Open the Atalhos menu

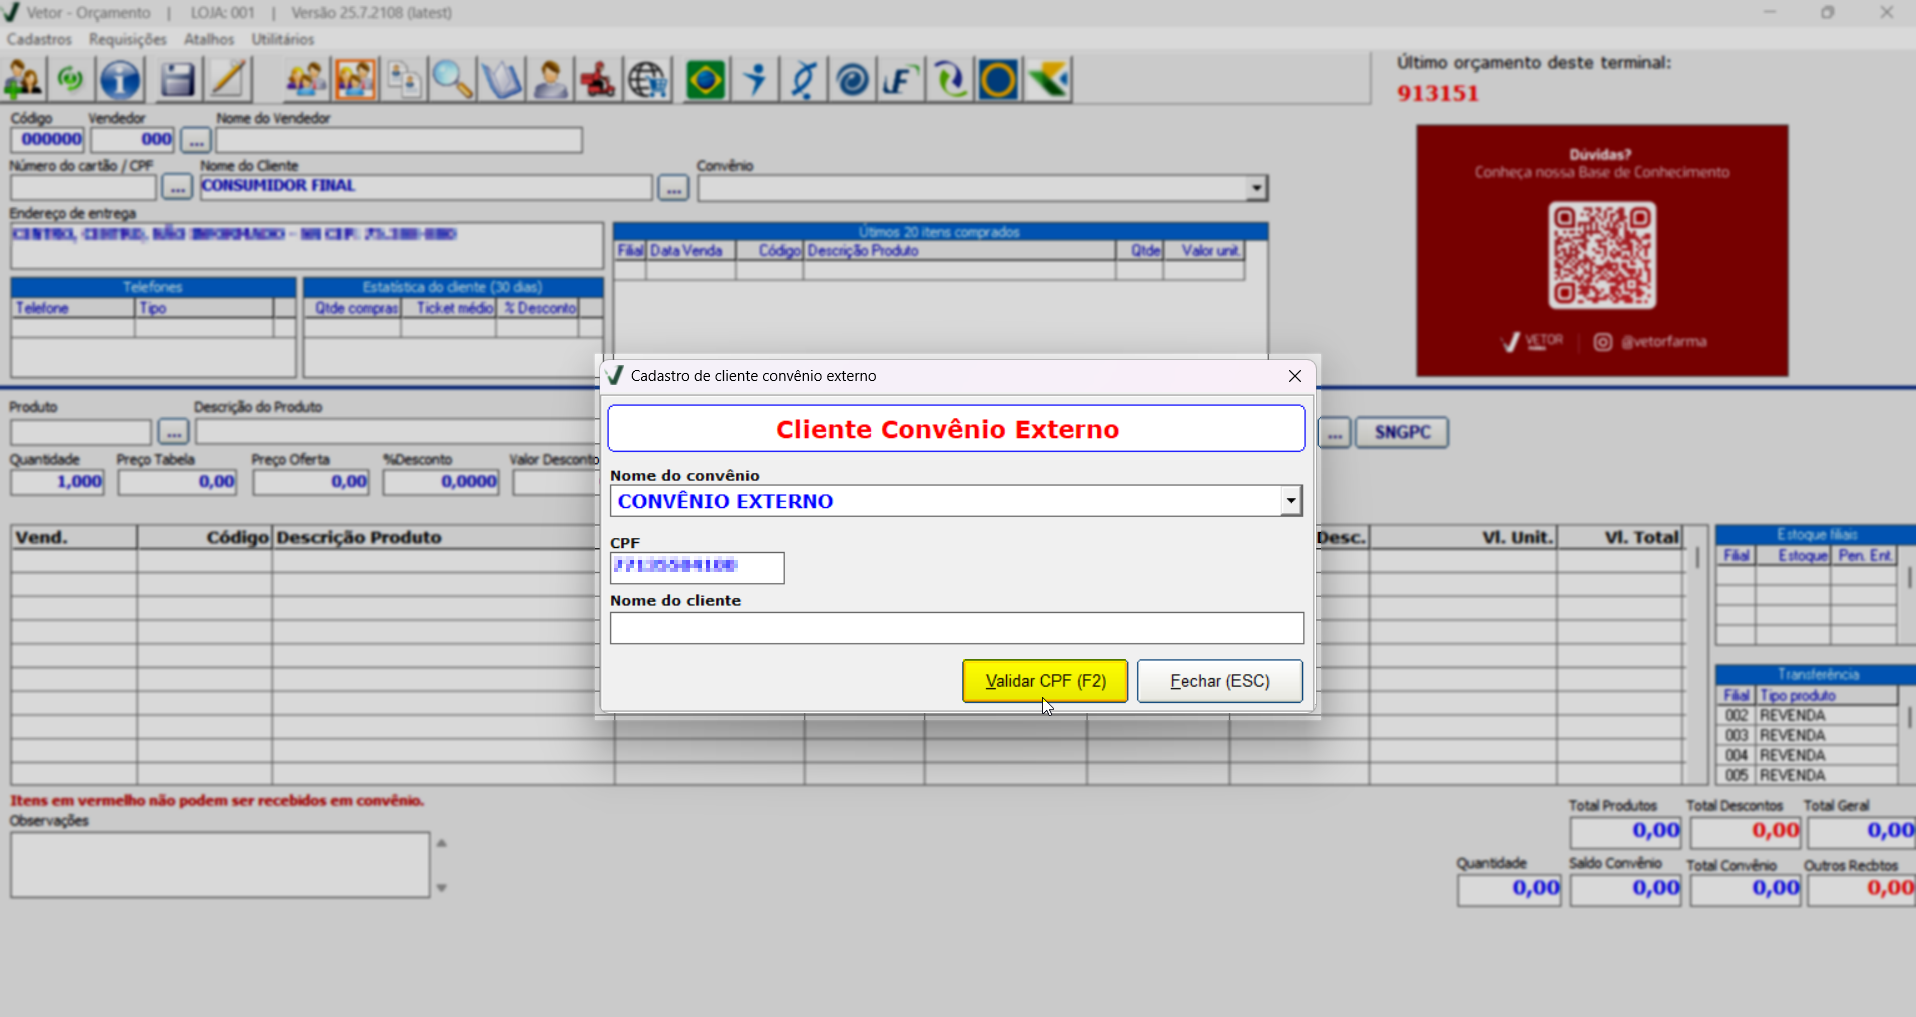209,39
